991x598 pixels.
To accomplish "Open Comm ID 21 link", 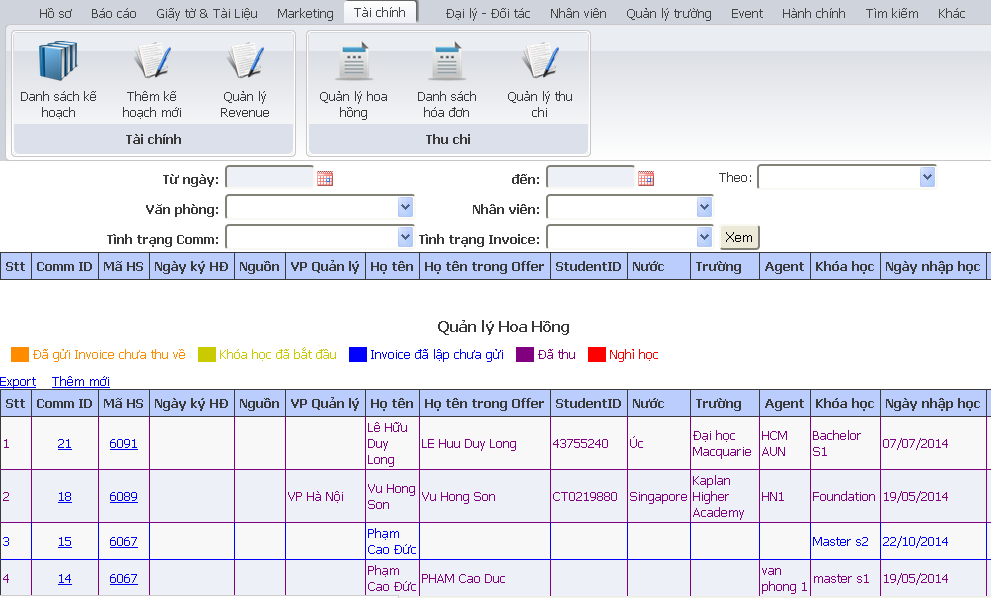I will coord(64,444).
